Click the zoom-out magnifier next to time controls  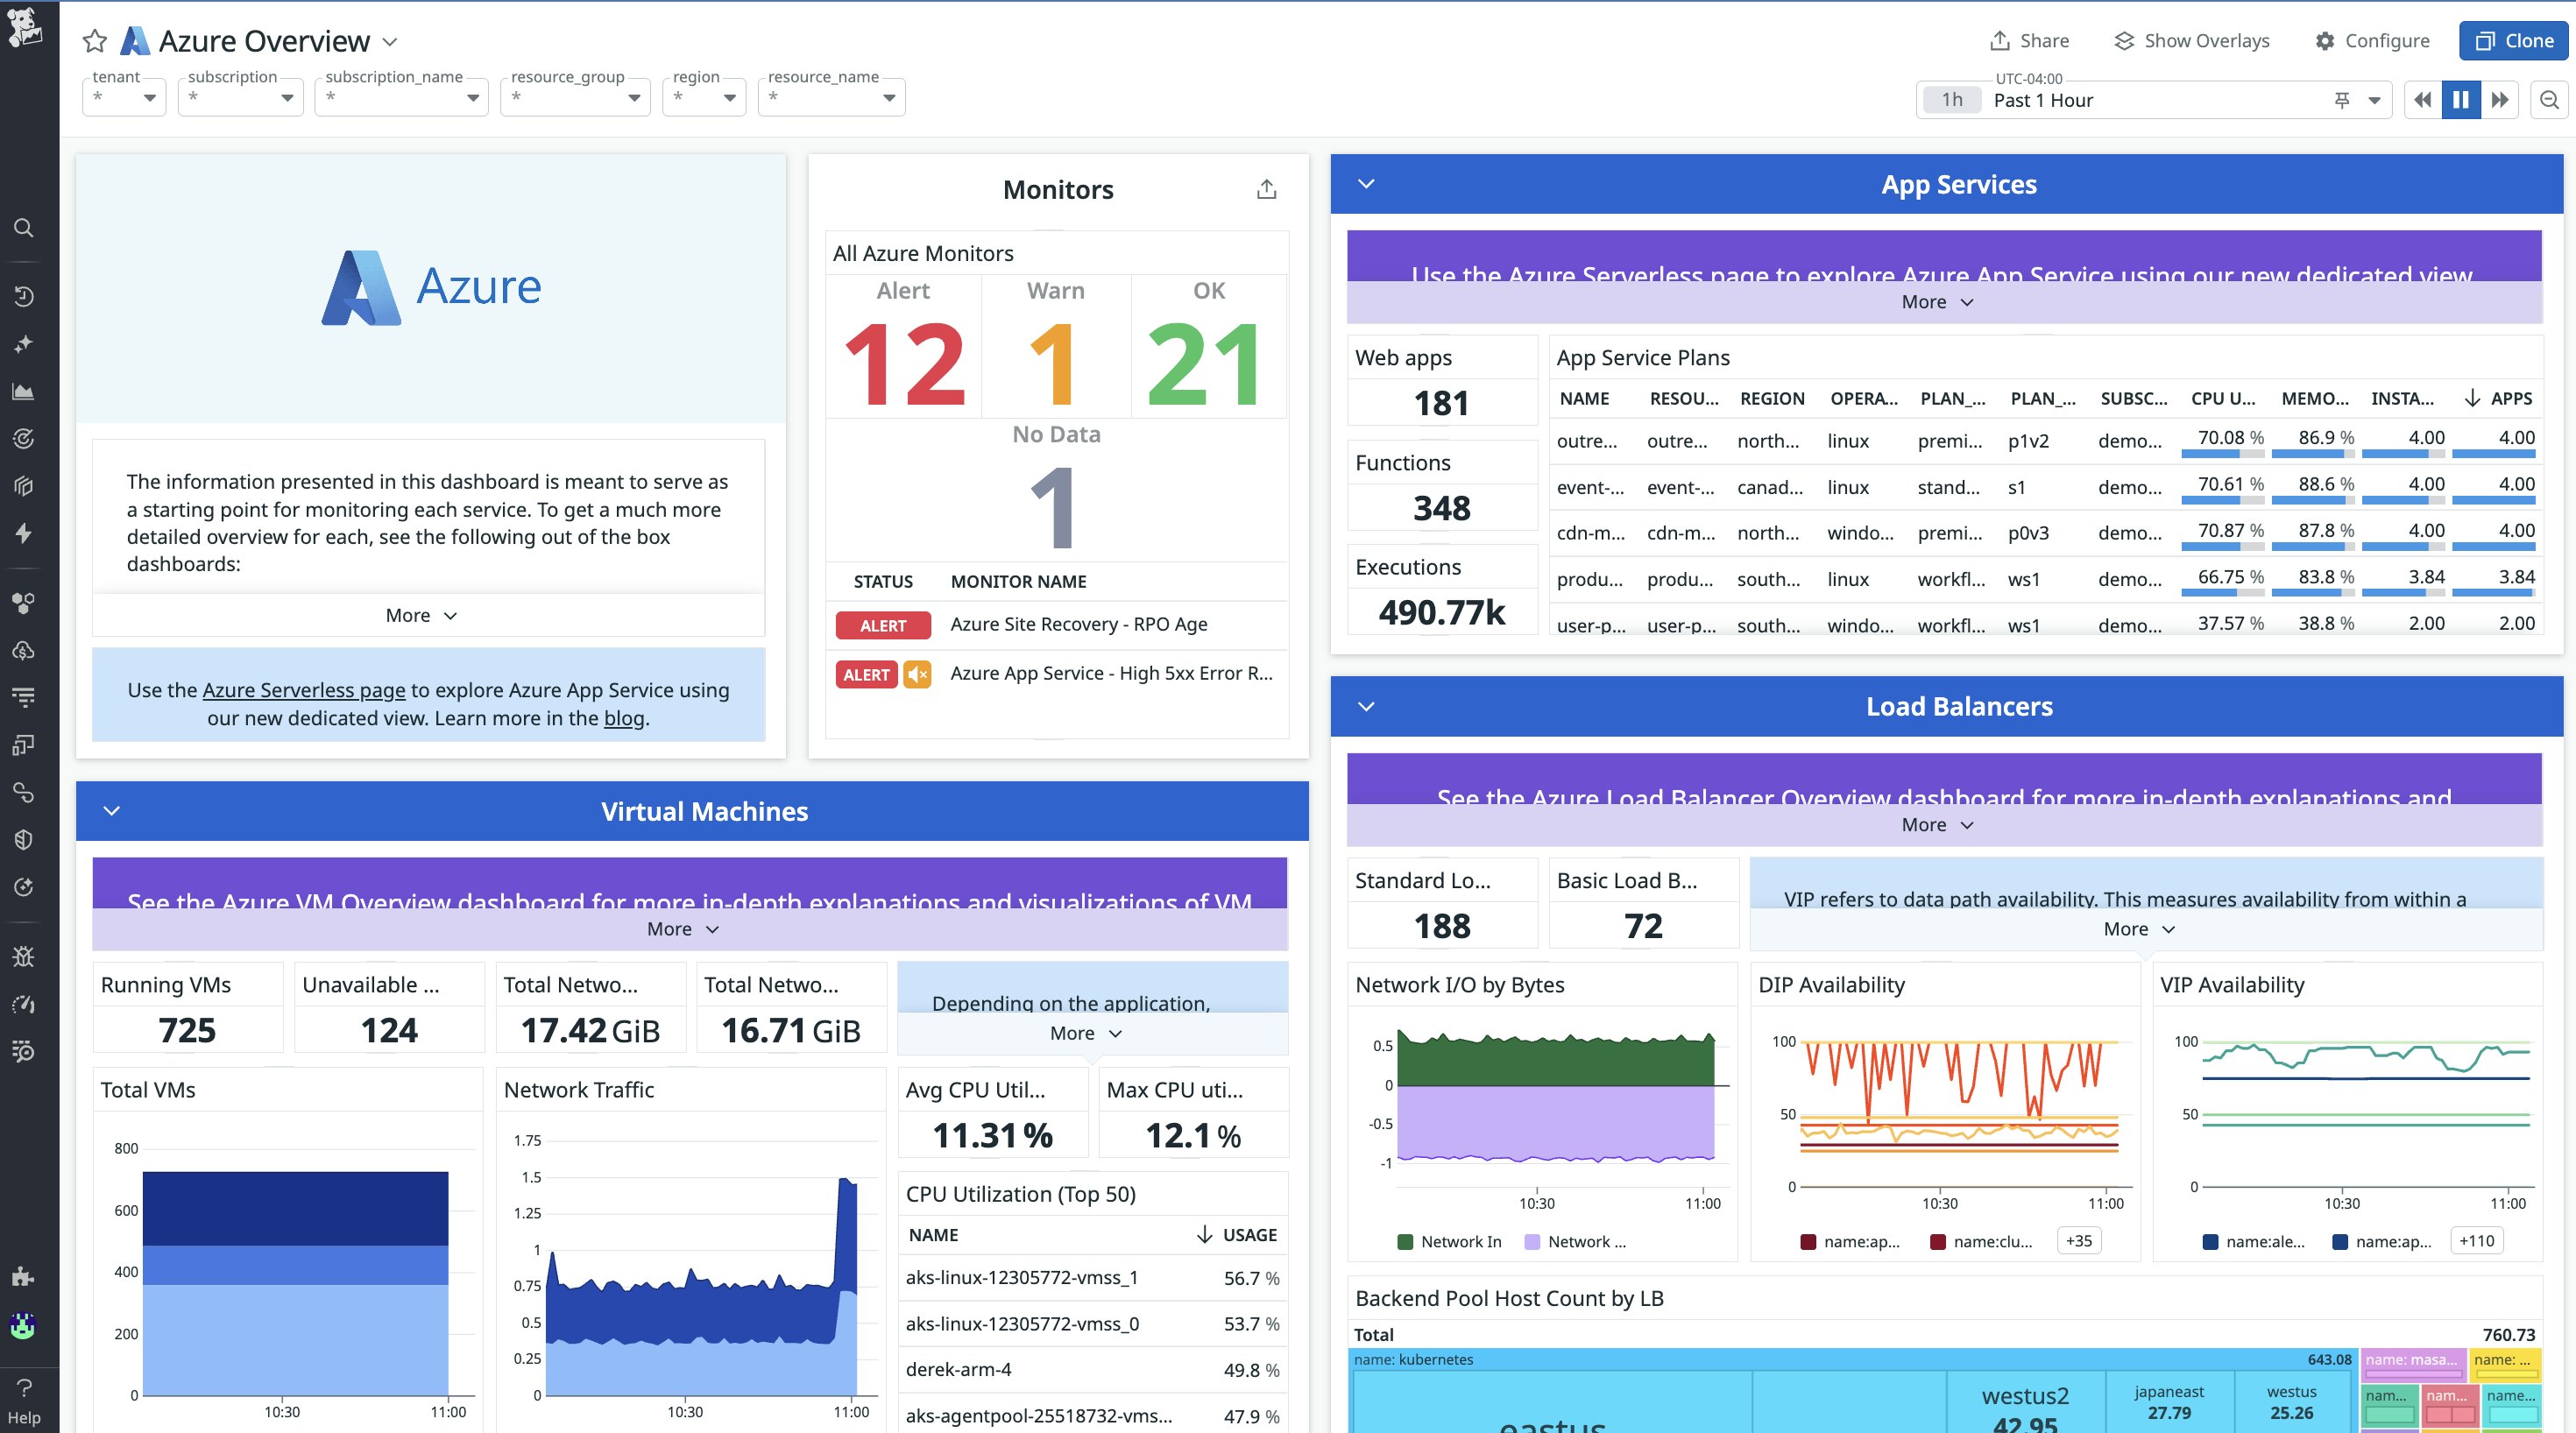2549,100
